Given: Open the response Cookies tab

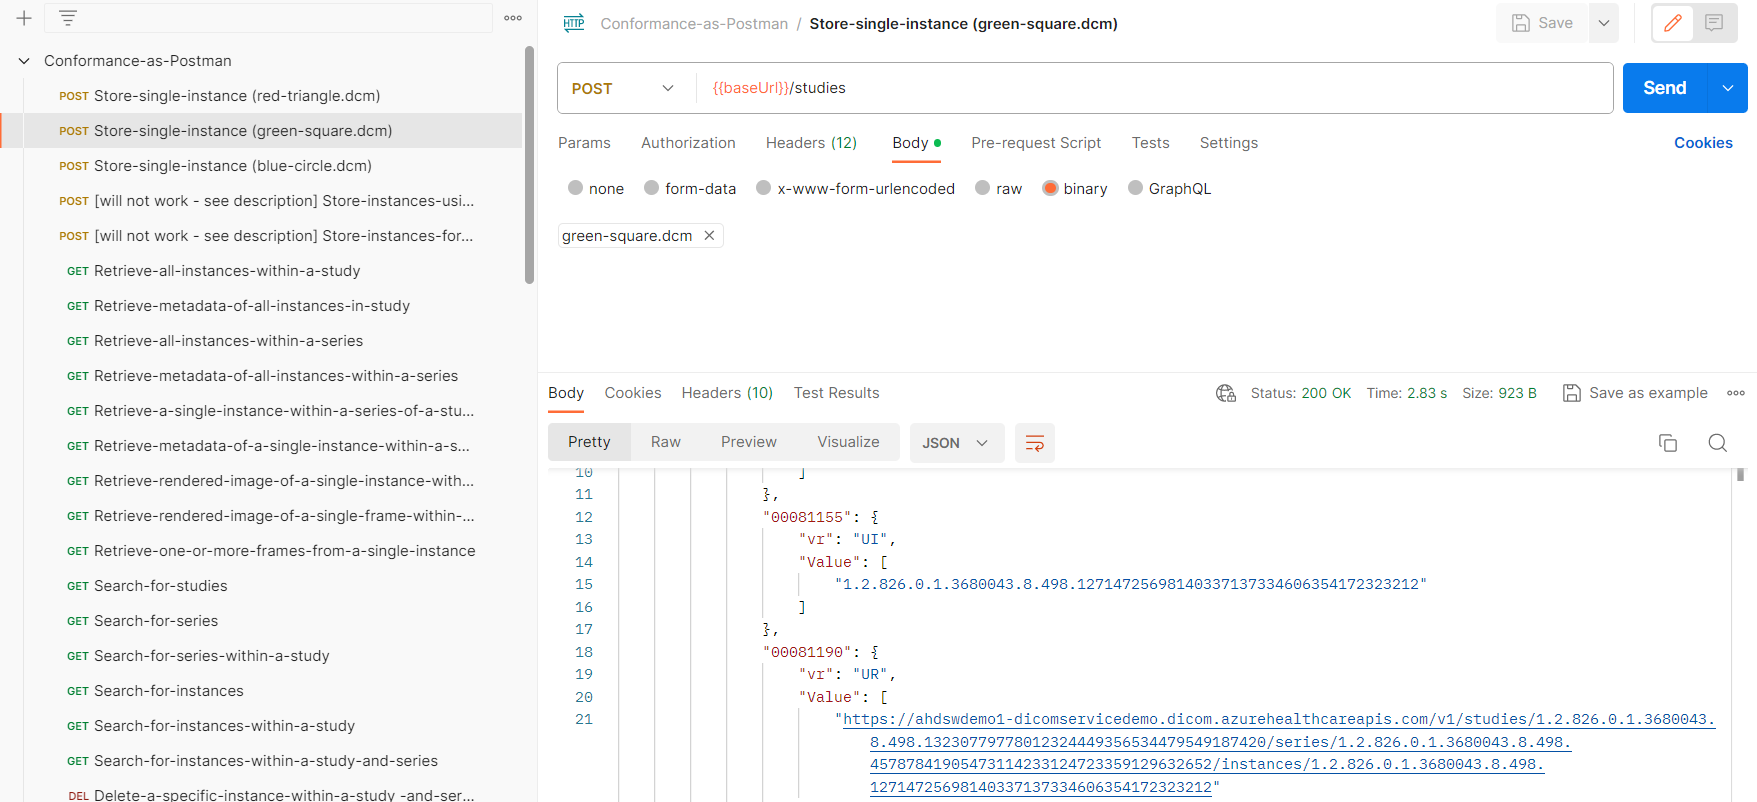Looking at the screenshot, I should point(633,393).
